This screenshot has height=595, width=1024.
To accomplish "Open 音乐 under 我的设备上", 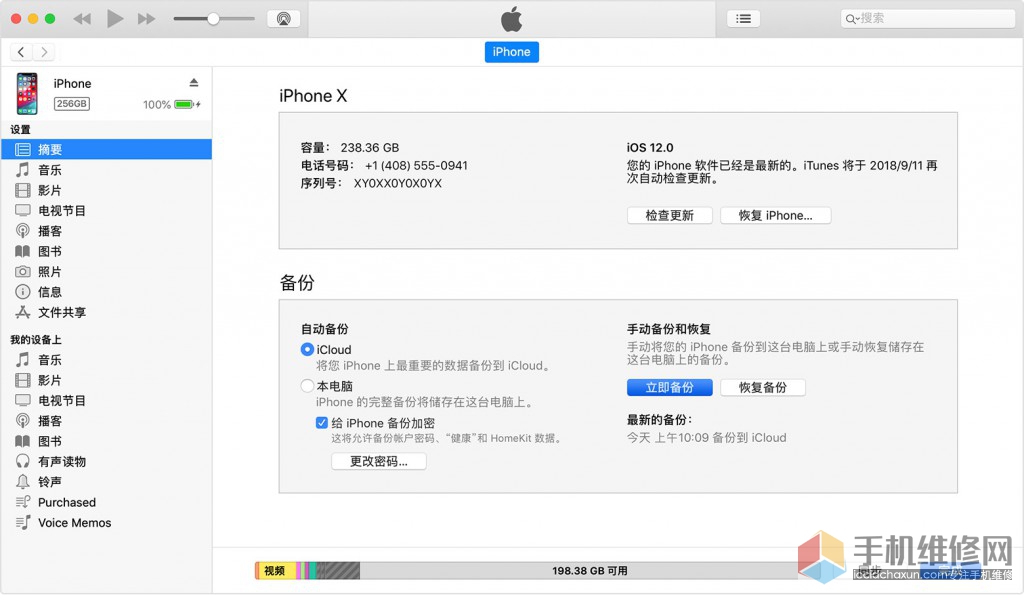I will (106, 360).
